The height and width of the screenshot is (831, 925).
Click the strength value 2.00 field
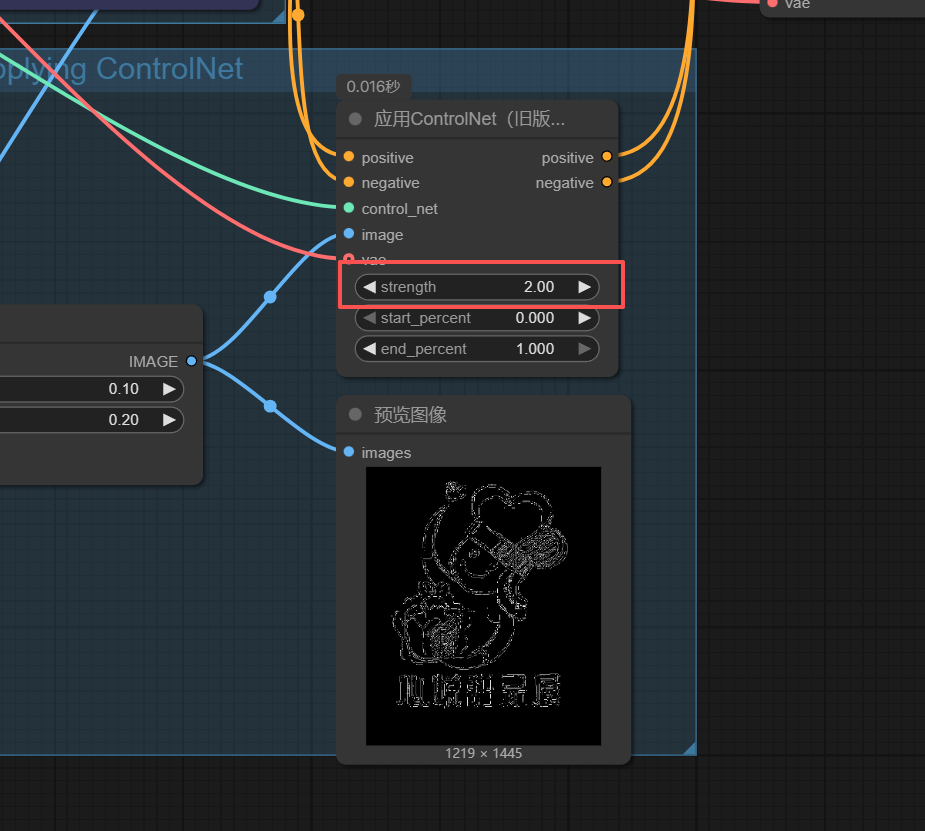coord(477,287)
